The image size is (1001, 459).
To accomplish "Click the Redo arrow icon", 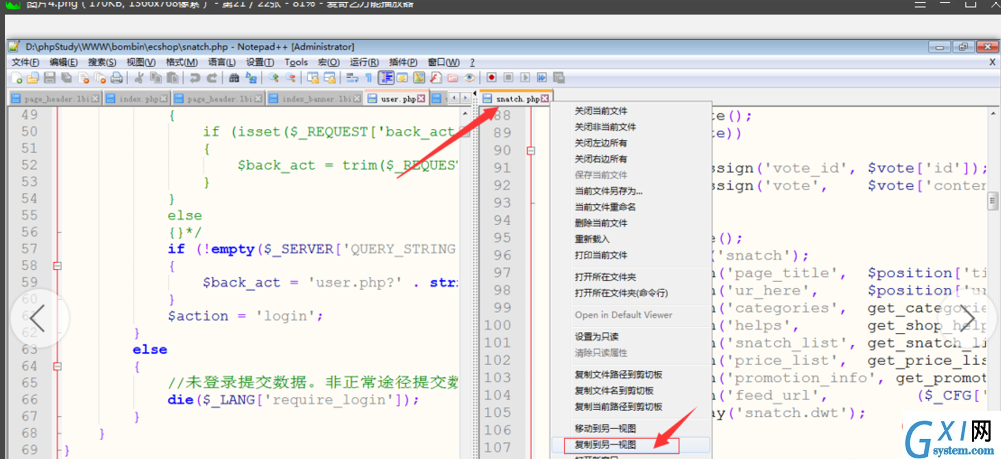I will [x=212, y=78].
